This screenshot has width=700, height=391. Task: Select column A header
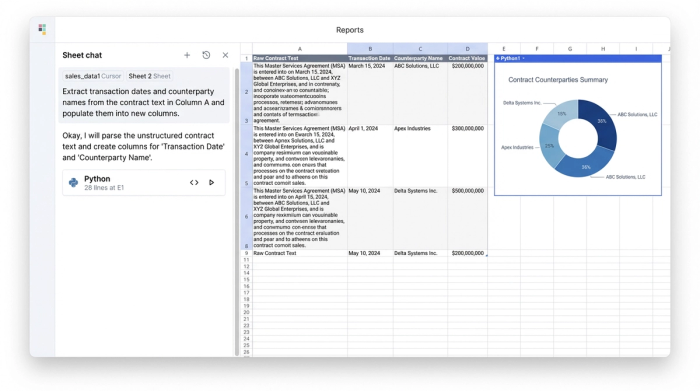tap(300, 49)
